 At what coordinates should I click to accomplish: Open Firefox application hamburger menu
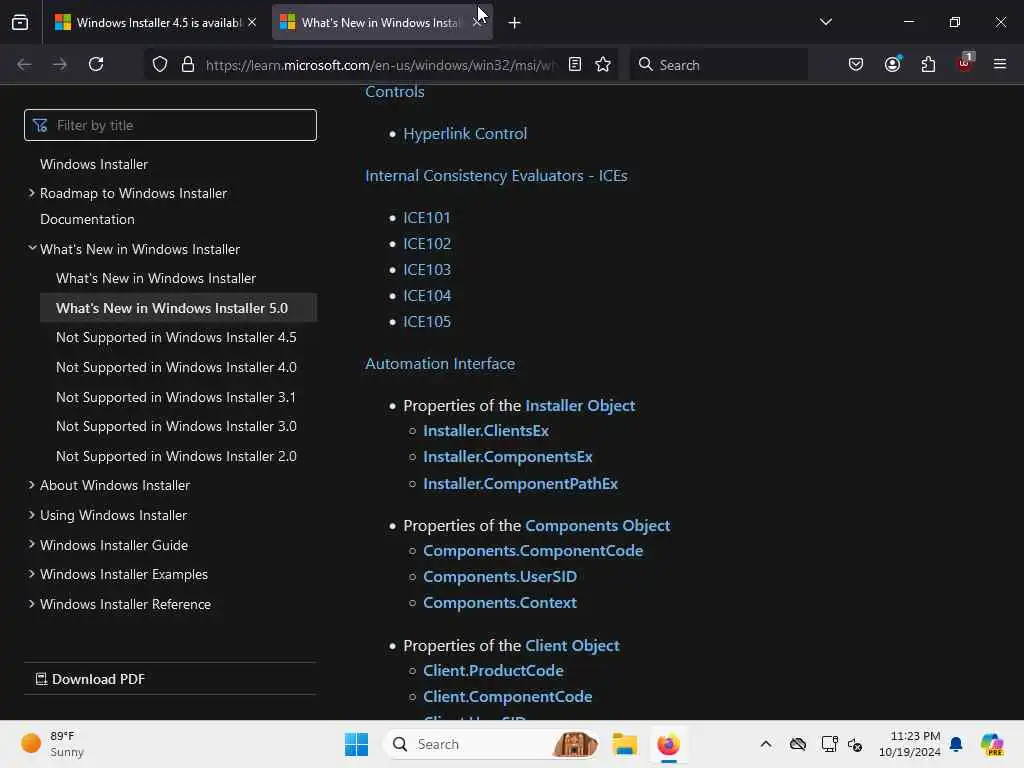(1000, 64)
